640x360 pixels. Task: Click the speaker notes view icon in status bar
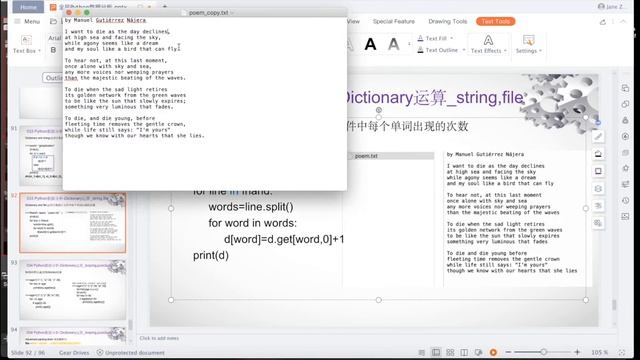coord(478,352)
